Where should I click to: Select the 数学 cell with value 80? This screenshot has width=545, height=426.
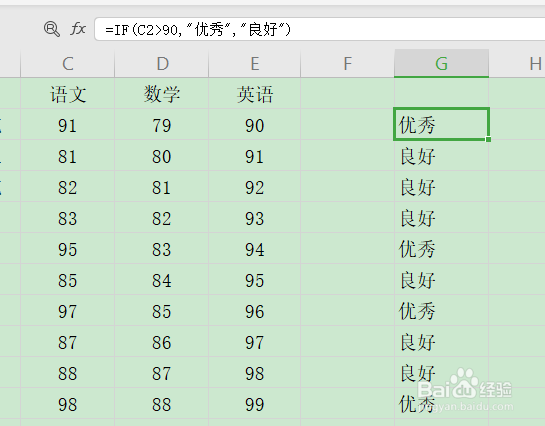pyautogui.click(x=162, y=155)
